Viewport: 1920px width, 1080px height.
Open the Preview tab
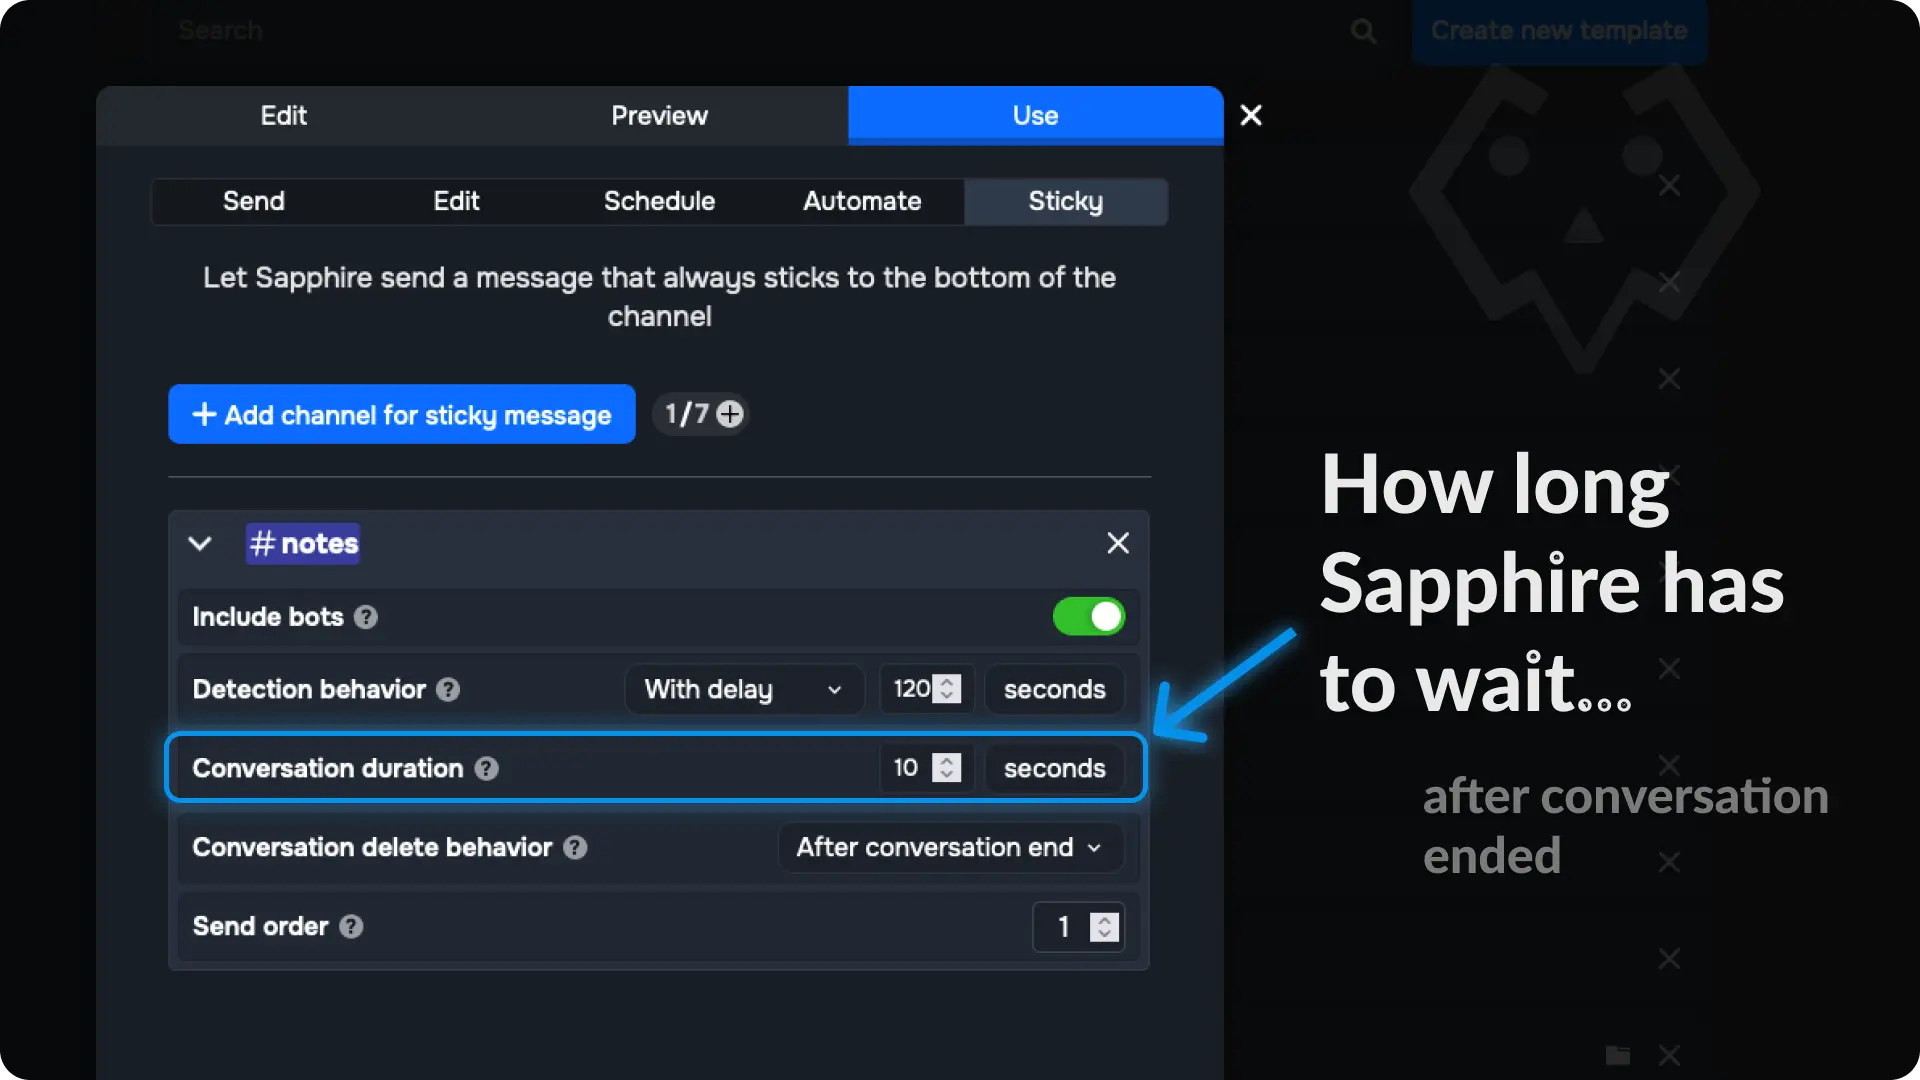(x=660, y=115)
